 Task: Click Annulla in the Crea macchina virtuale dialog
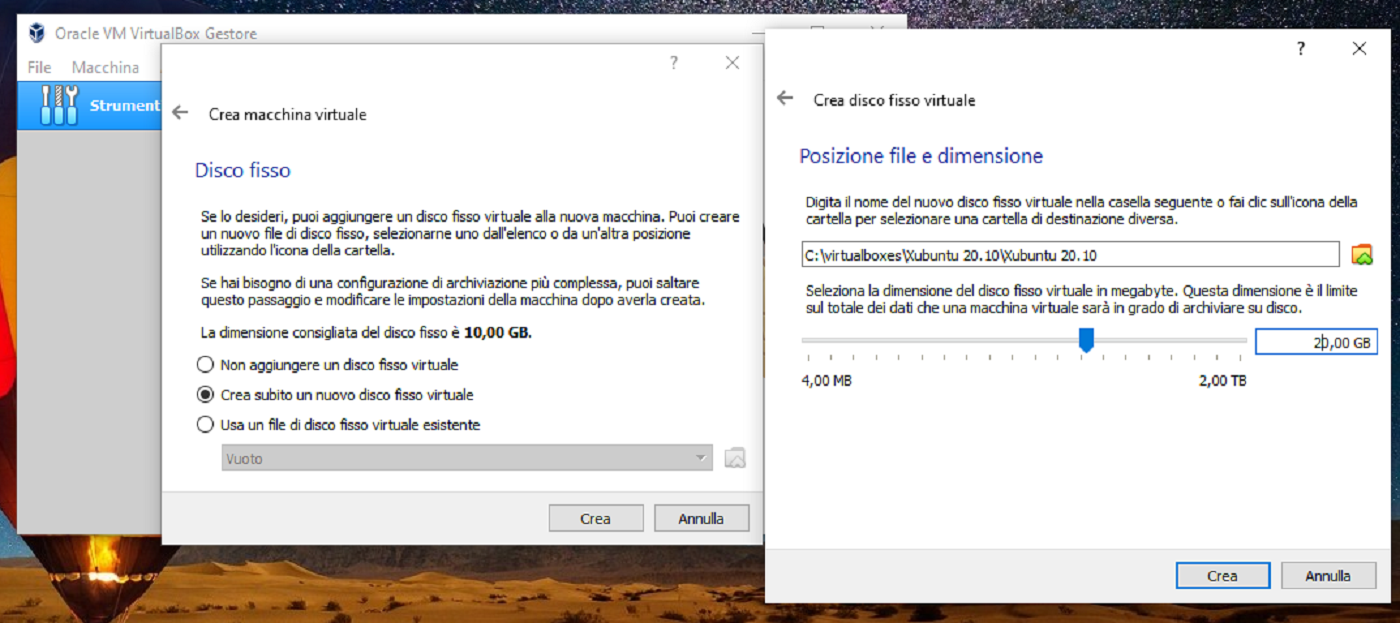701,517
